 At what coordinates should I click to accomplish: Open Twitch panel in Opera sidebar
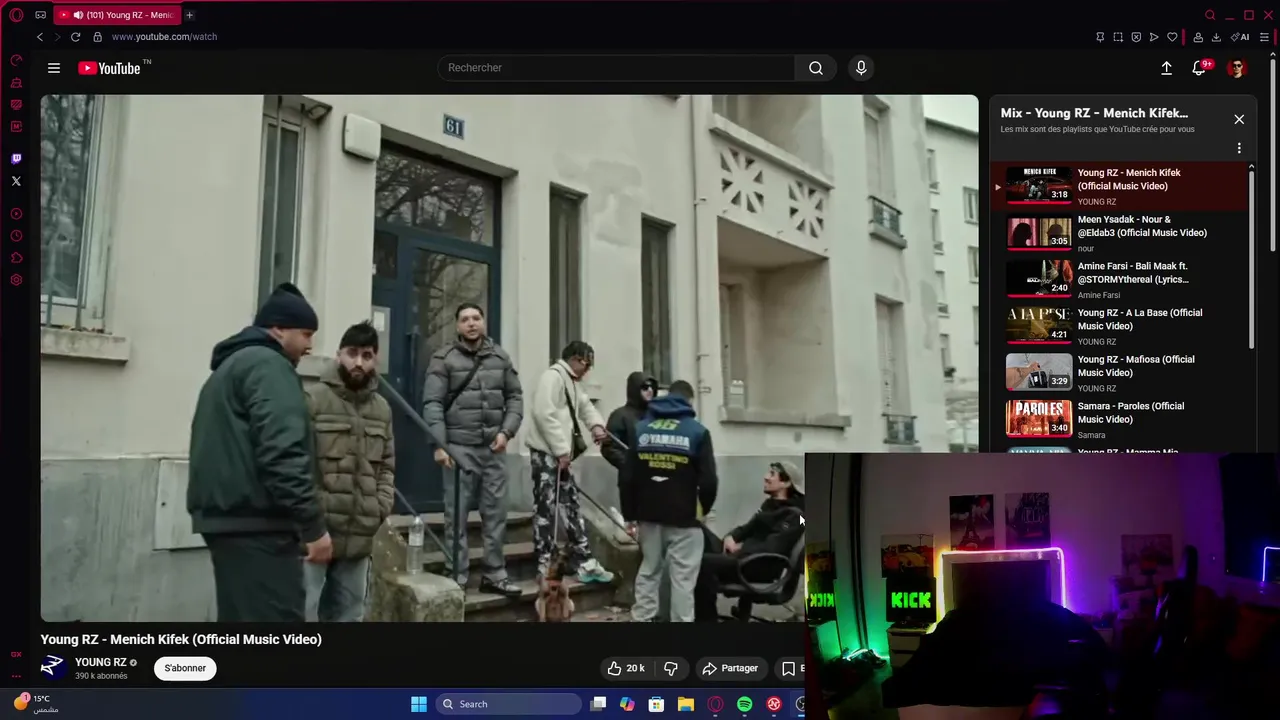(16, 158)
